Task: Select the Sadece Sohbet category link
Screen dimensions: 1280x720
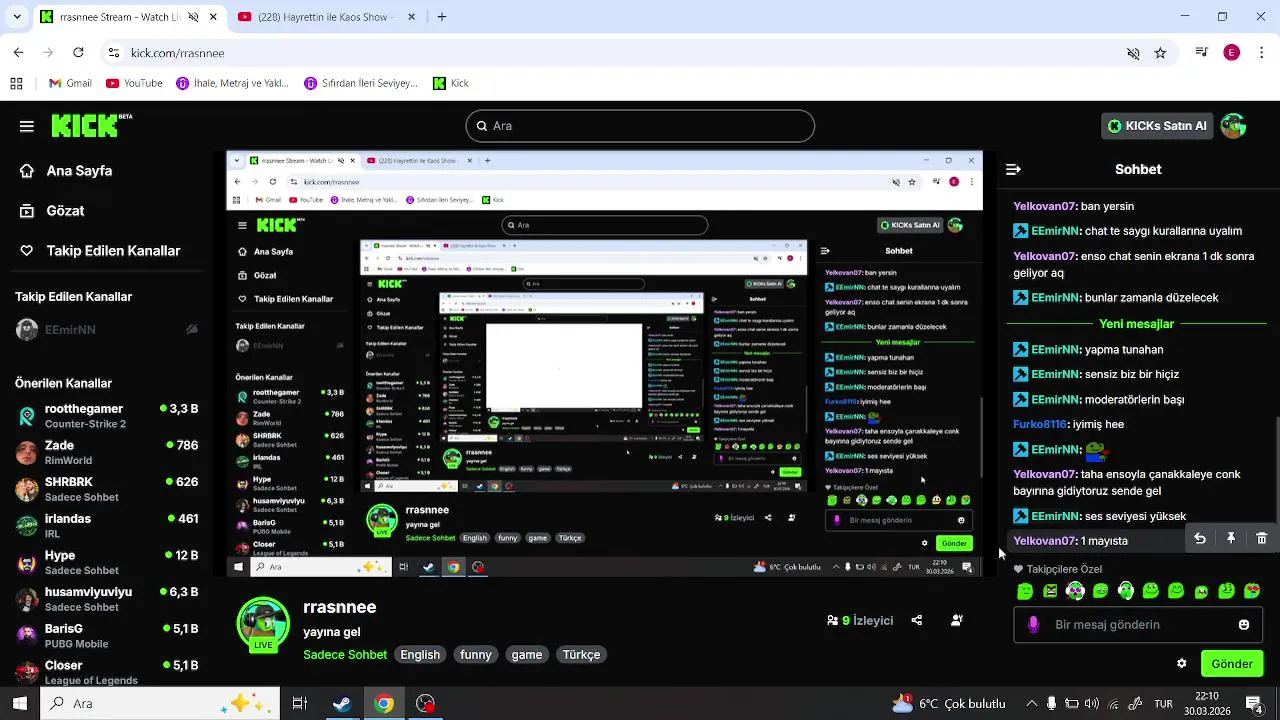Action: (345, 655)
